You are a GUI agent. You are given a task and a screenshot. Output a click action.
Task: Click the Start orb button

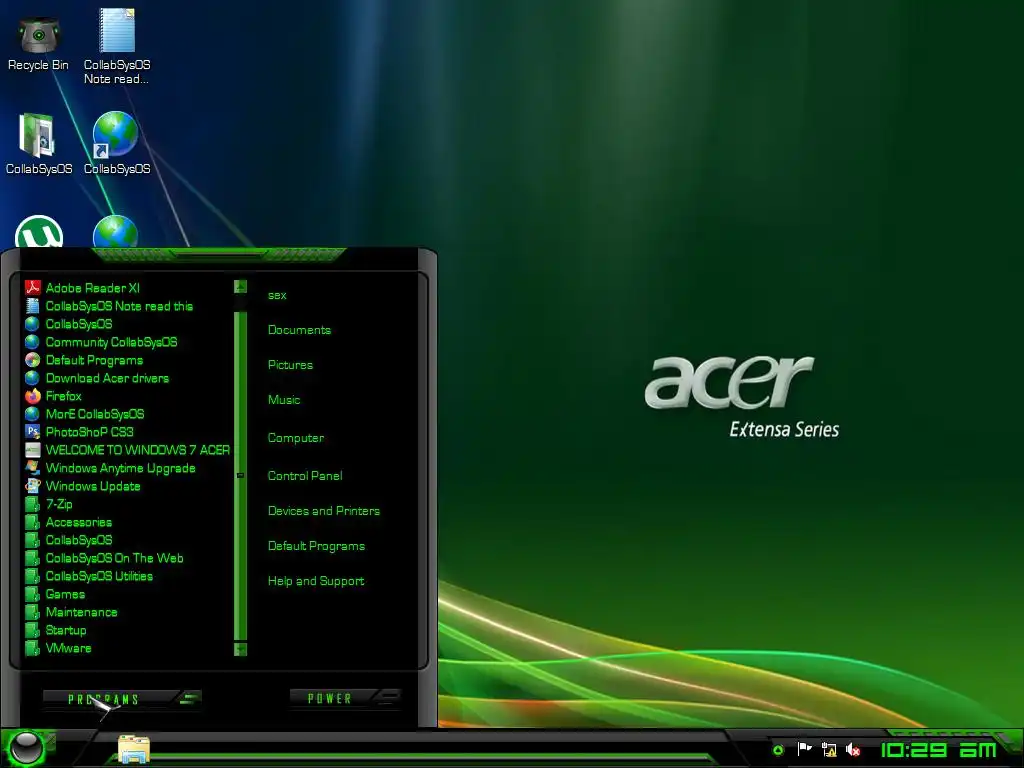[x=26, y=748]
